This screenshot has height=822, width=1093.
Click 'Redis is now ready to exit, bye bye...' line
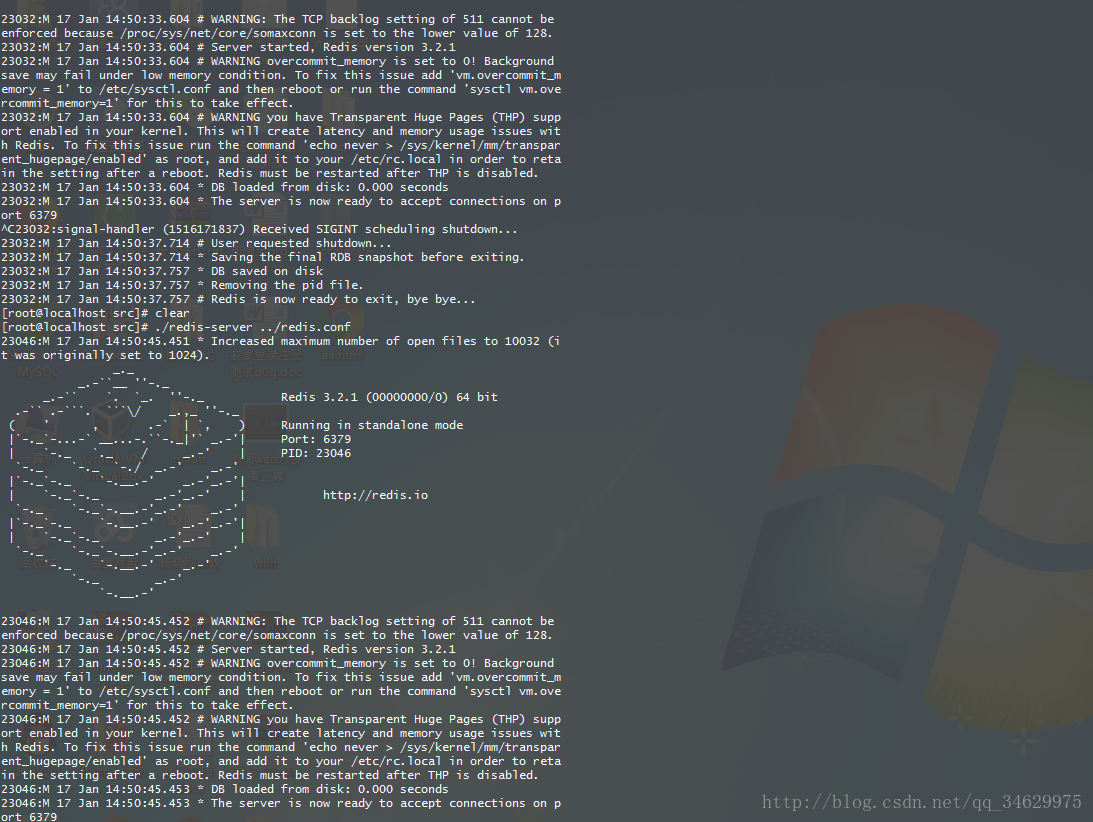tap(238, 299)
